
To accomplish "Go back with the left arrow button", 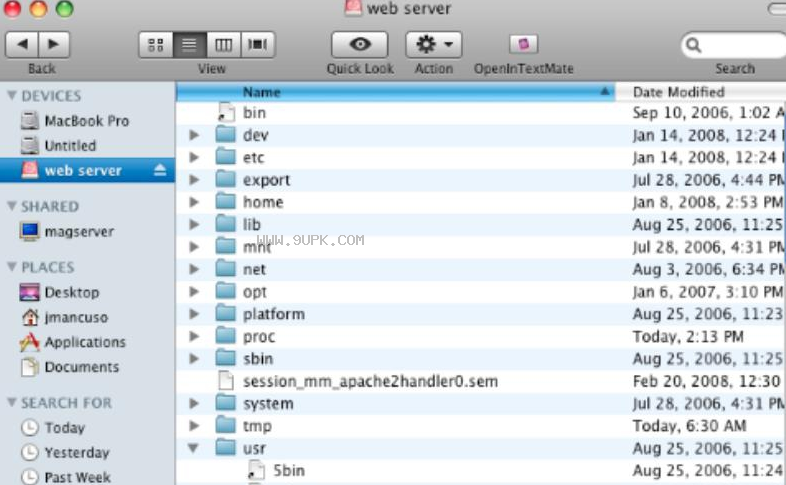I will point(22,45).
